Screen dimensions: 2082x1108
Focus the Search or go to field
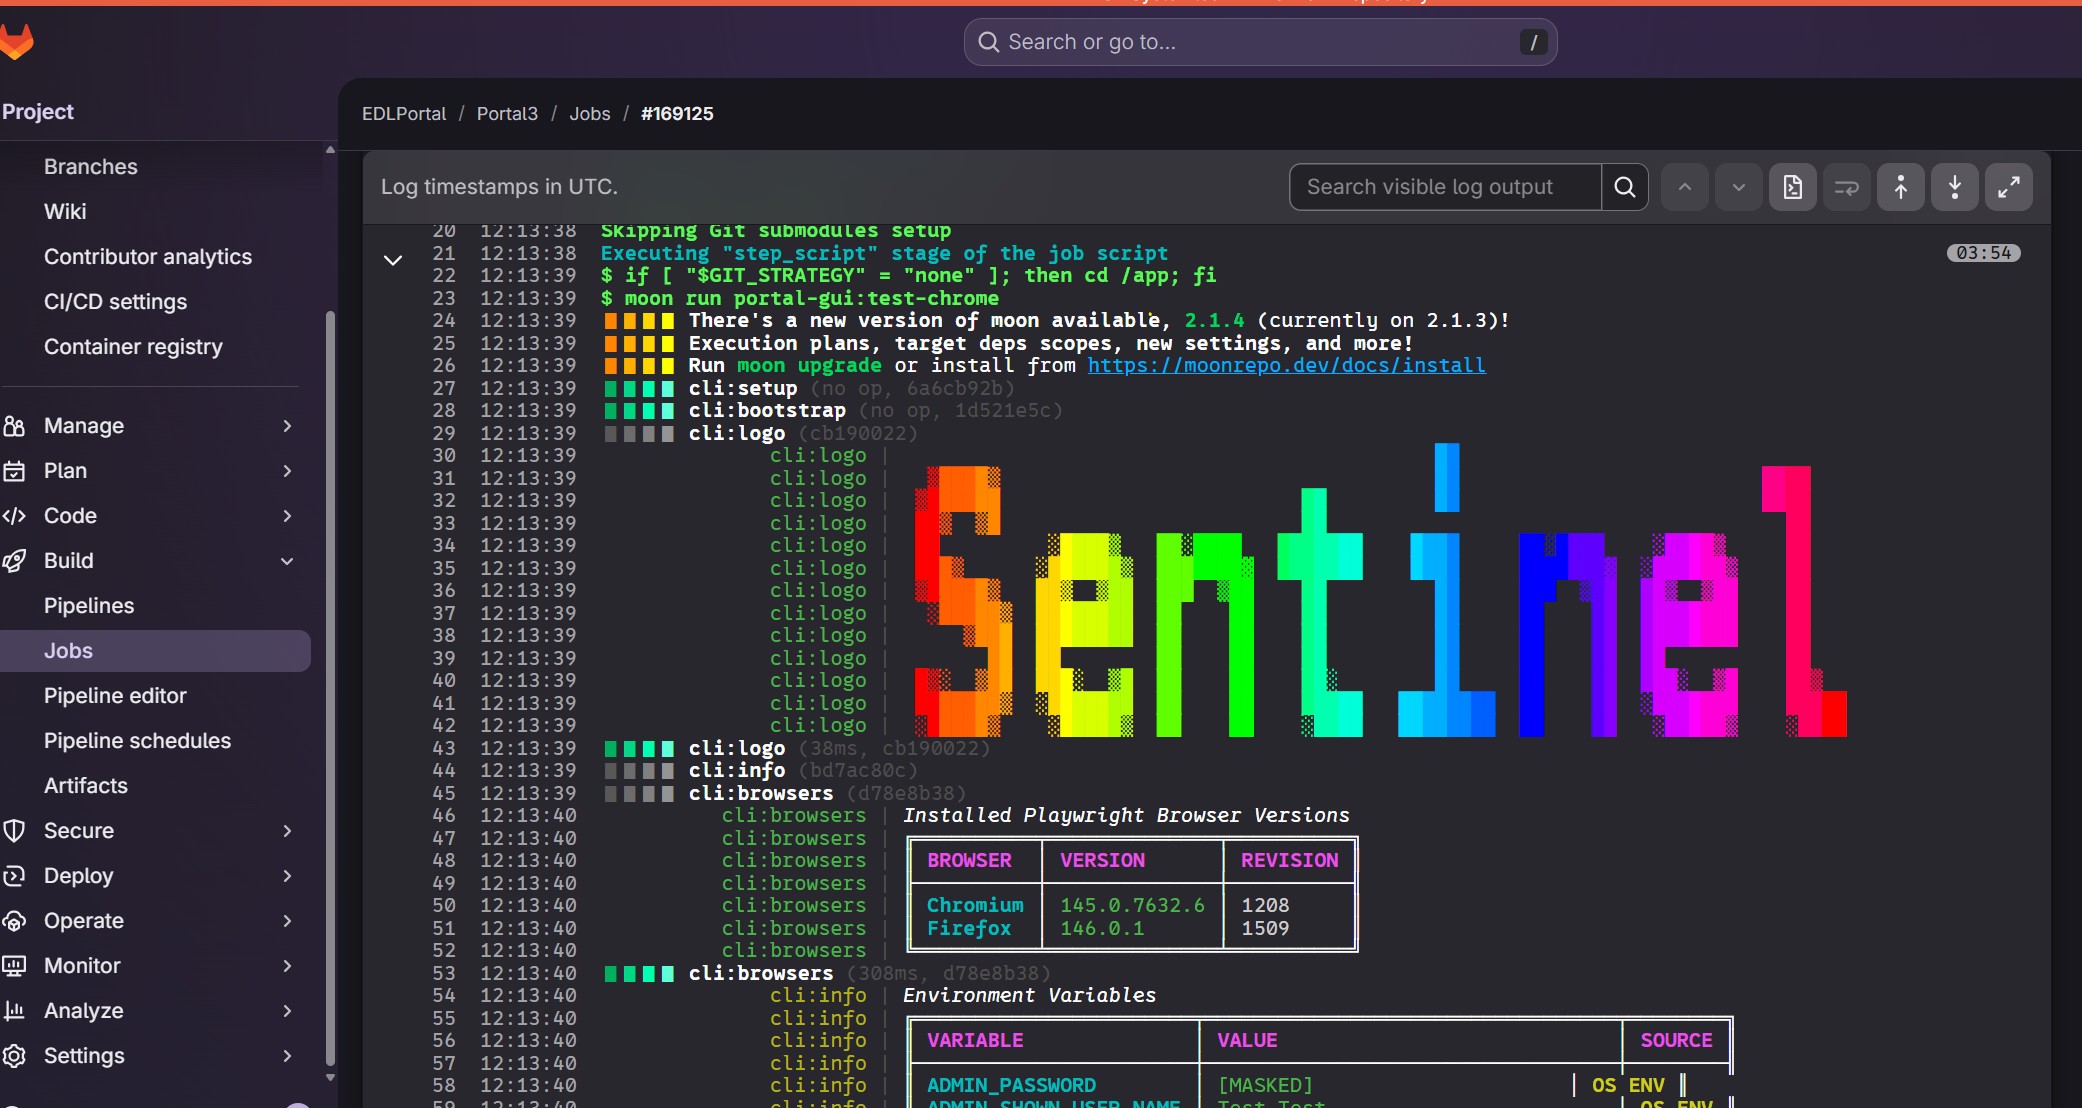pos(1260,42)
